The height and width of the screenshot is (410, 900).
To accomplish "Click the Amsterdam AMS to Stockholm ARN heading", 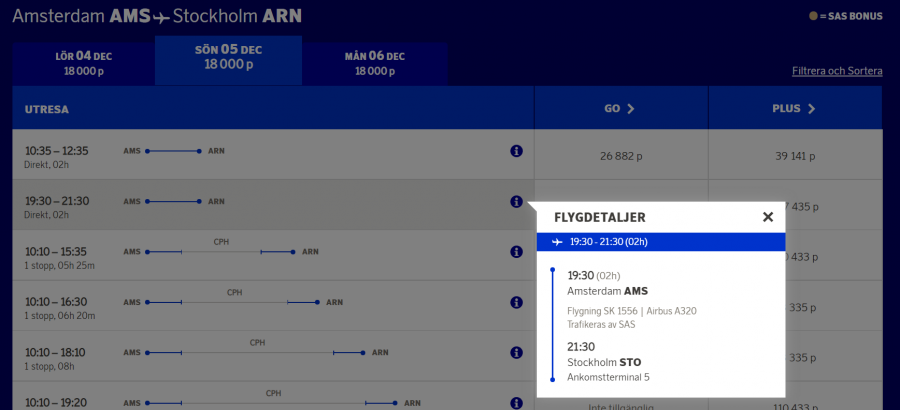I will pos(156,17).
